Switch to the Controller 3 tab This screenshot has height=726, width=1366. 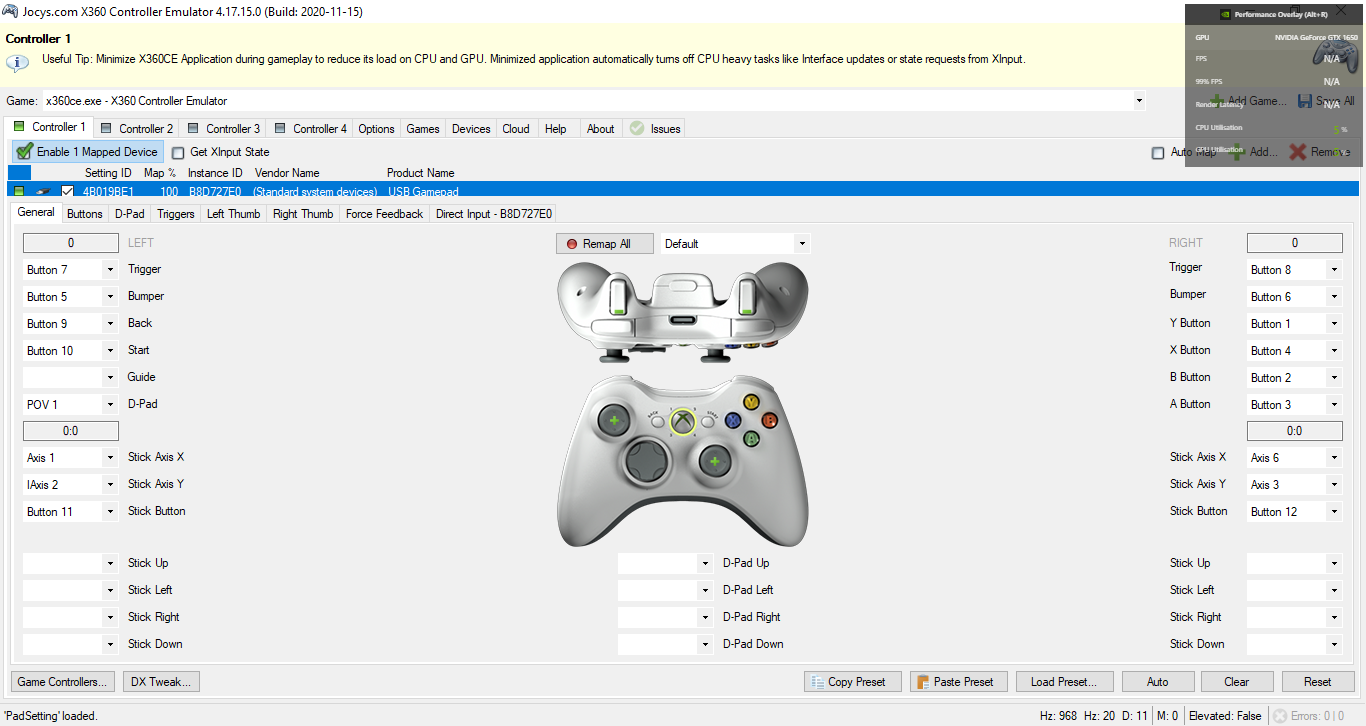223,128
